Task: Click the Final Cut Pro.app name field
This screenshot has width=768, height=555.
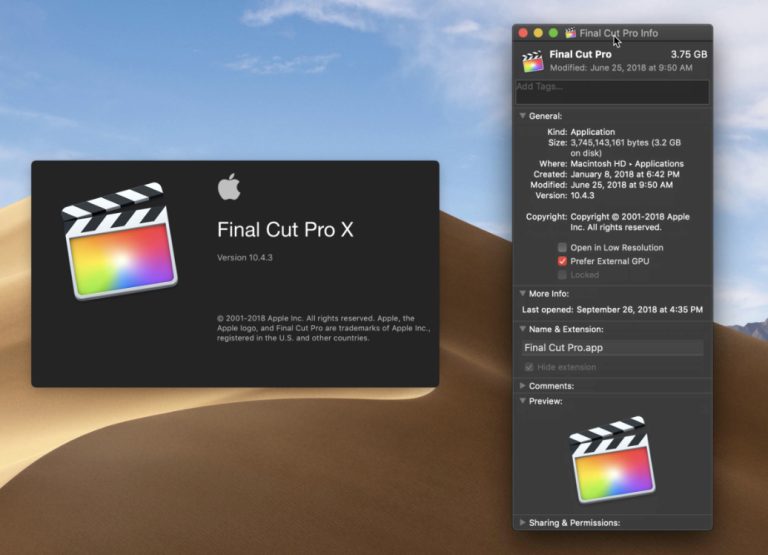Action: [x=612, y=348]
